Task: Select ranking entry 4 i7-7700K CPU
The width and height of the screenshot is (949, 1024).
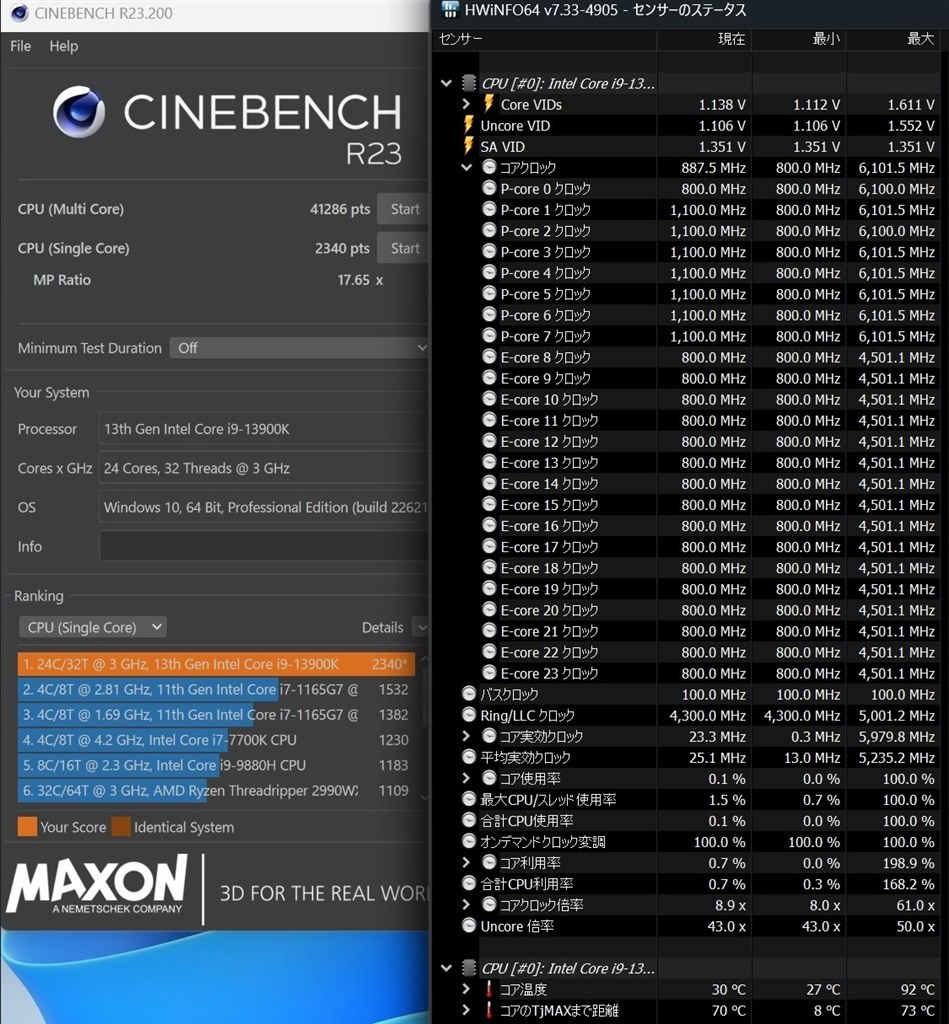Action: click(x=216, y=740)
